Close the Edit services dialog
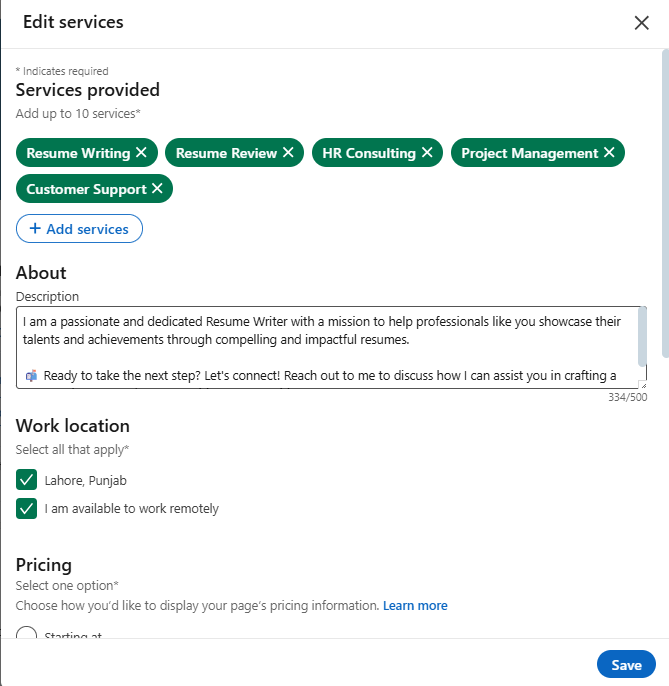Screen dimensions: 669x686 [641, 23]
